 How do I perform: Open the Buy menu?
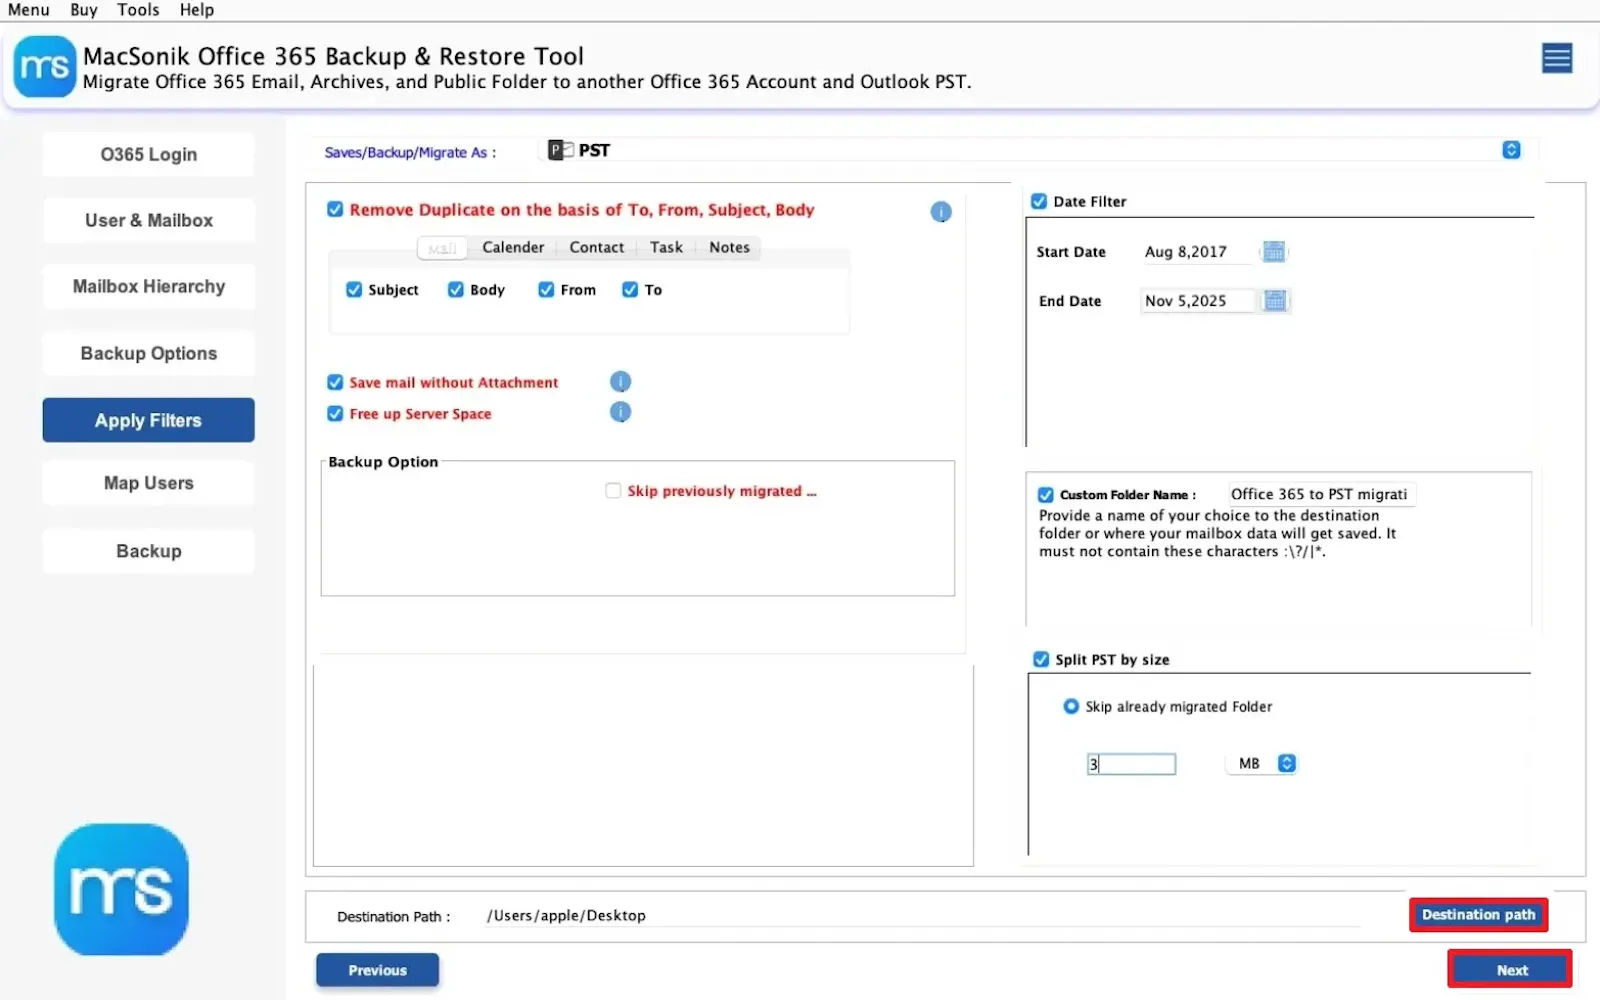pos(84,10)
